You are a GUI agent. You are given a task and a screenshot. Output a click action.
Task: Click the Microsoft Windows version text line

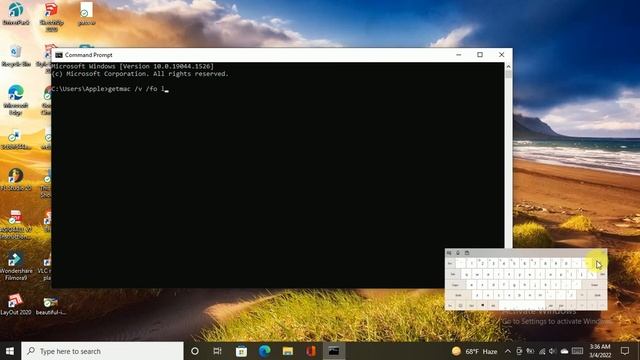coord(133,66)
